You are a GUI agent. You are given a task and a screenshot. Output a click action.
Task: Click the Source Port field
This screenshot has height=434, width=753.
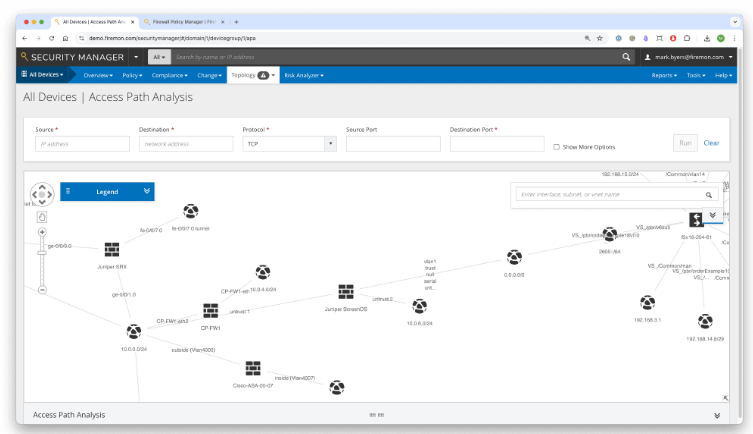tap(393, 144)
